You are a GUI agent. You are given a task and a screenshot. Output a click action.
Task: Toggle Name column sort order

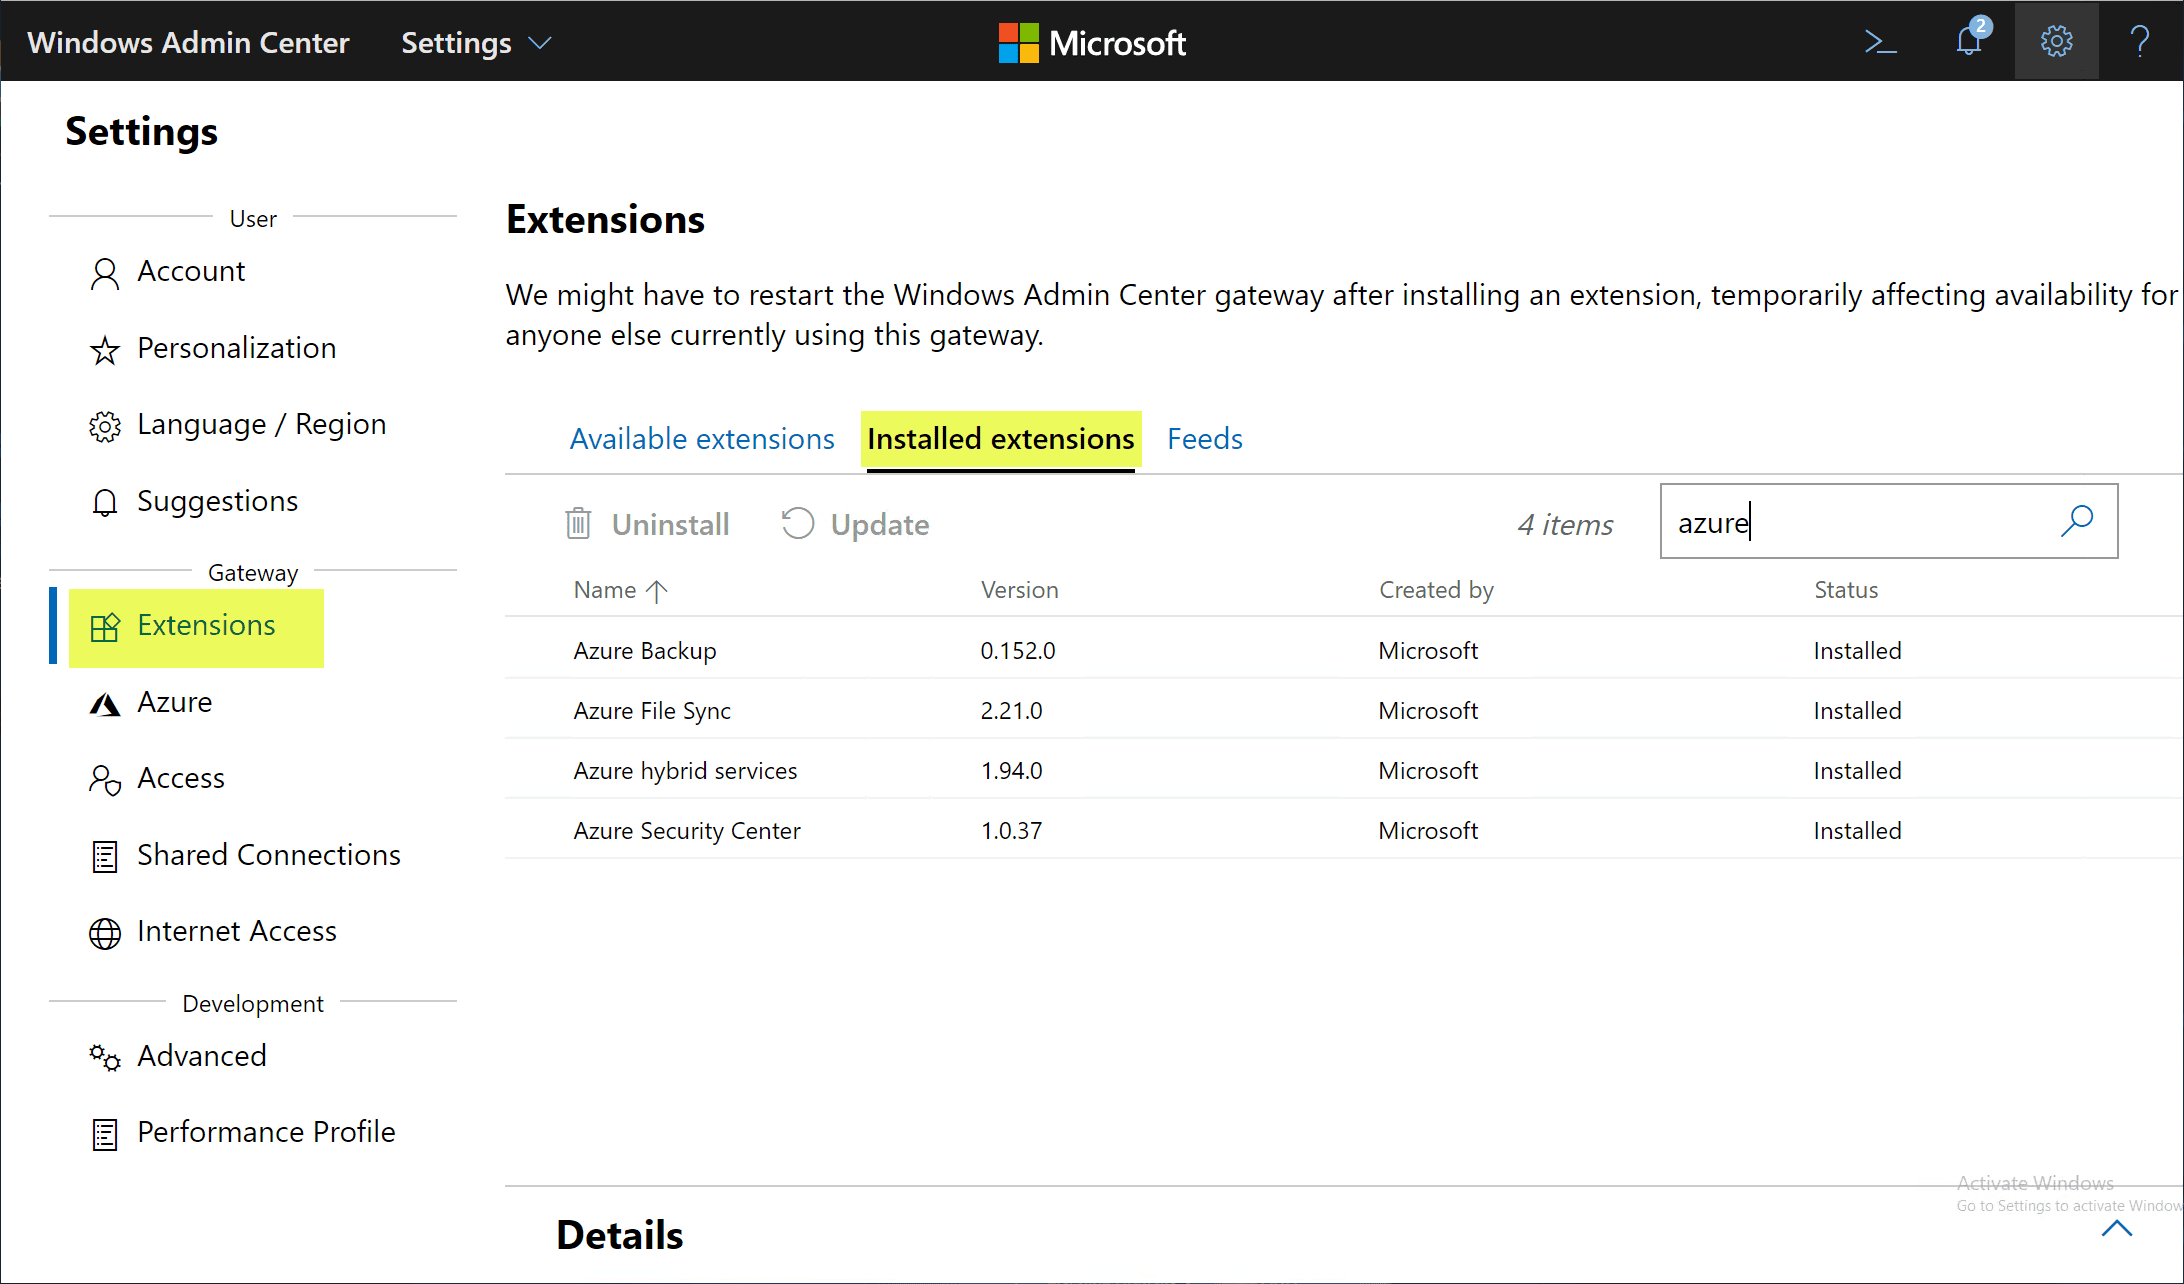(658, 590)
